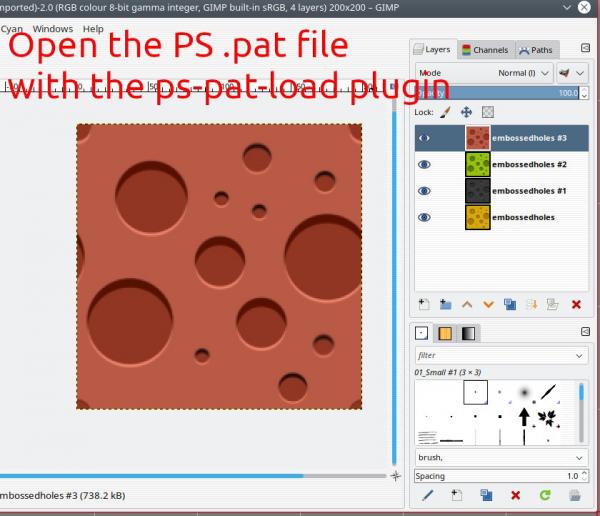Click the brush filter field
This screenshot has height=516, width=600.
(494, 356)
